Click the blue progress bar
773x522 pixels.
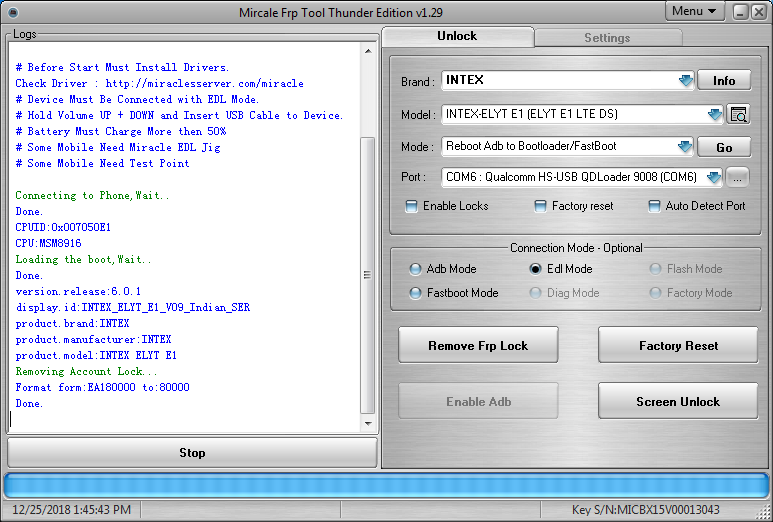coord(386,486)
